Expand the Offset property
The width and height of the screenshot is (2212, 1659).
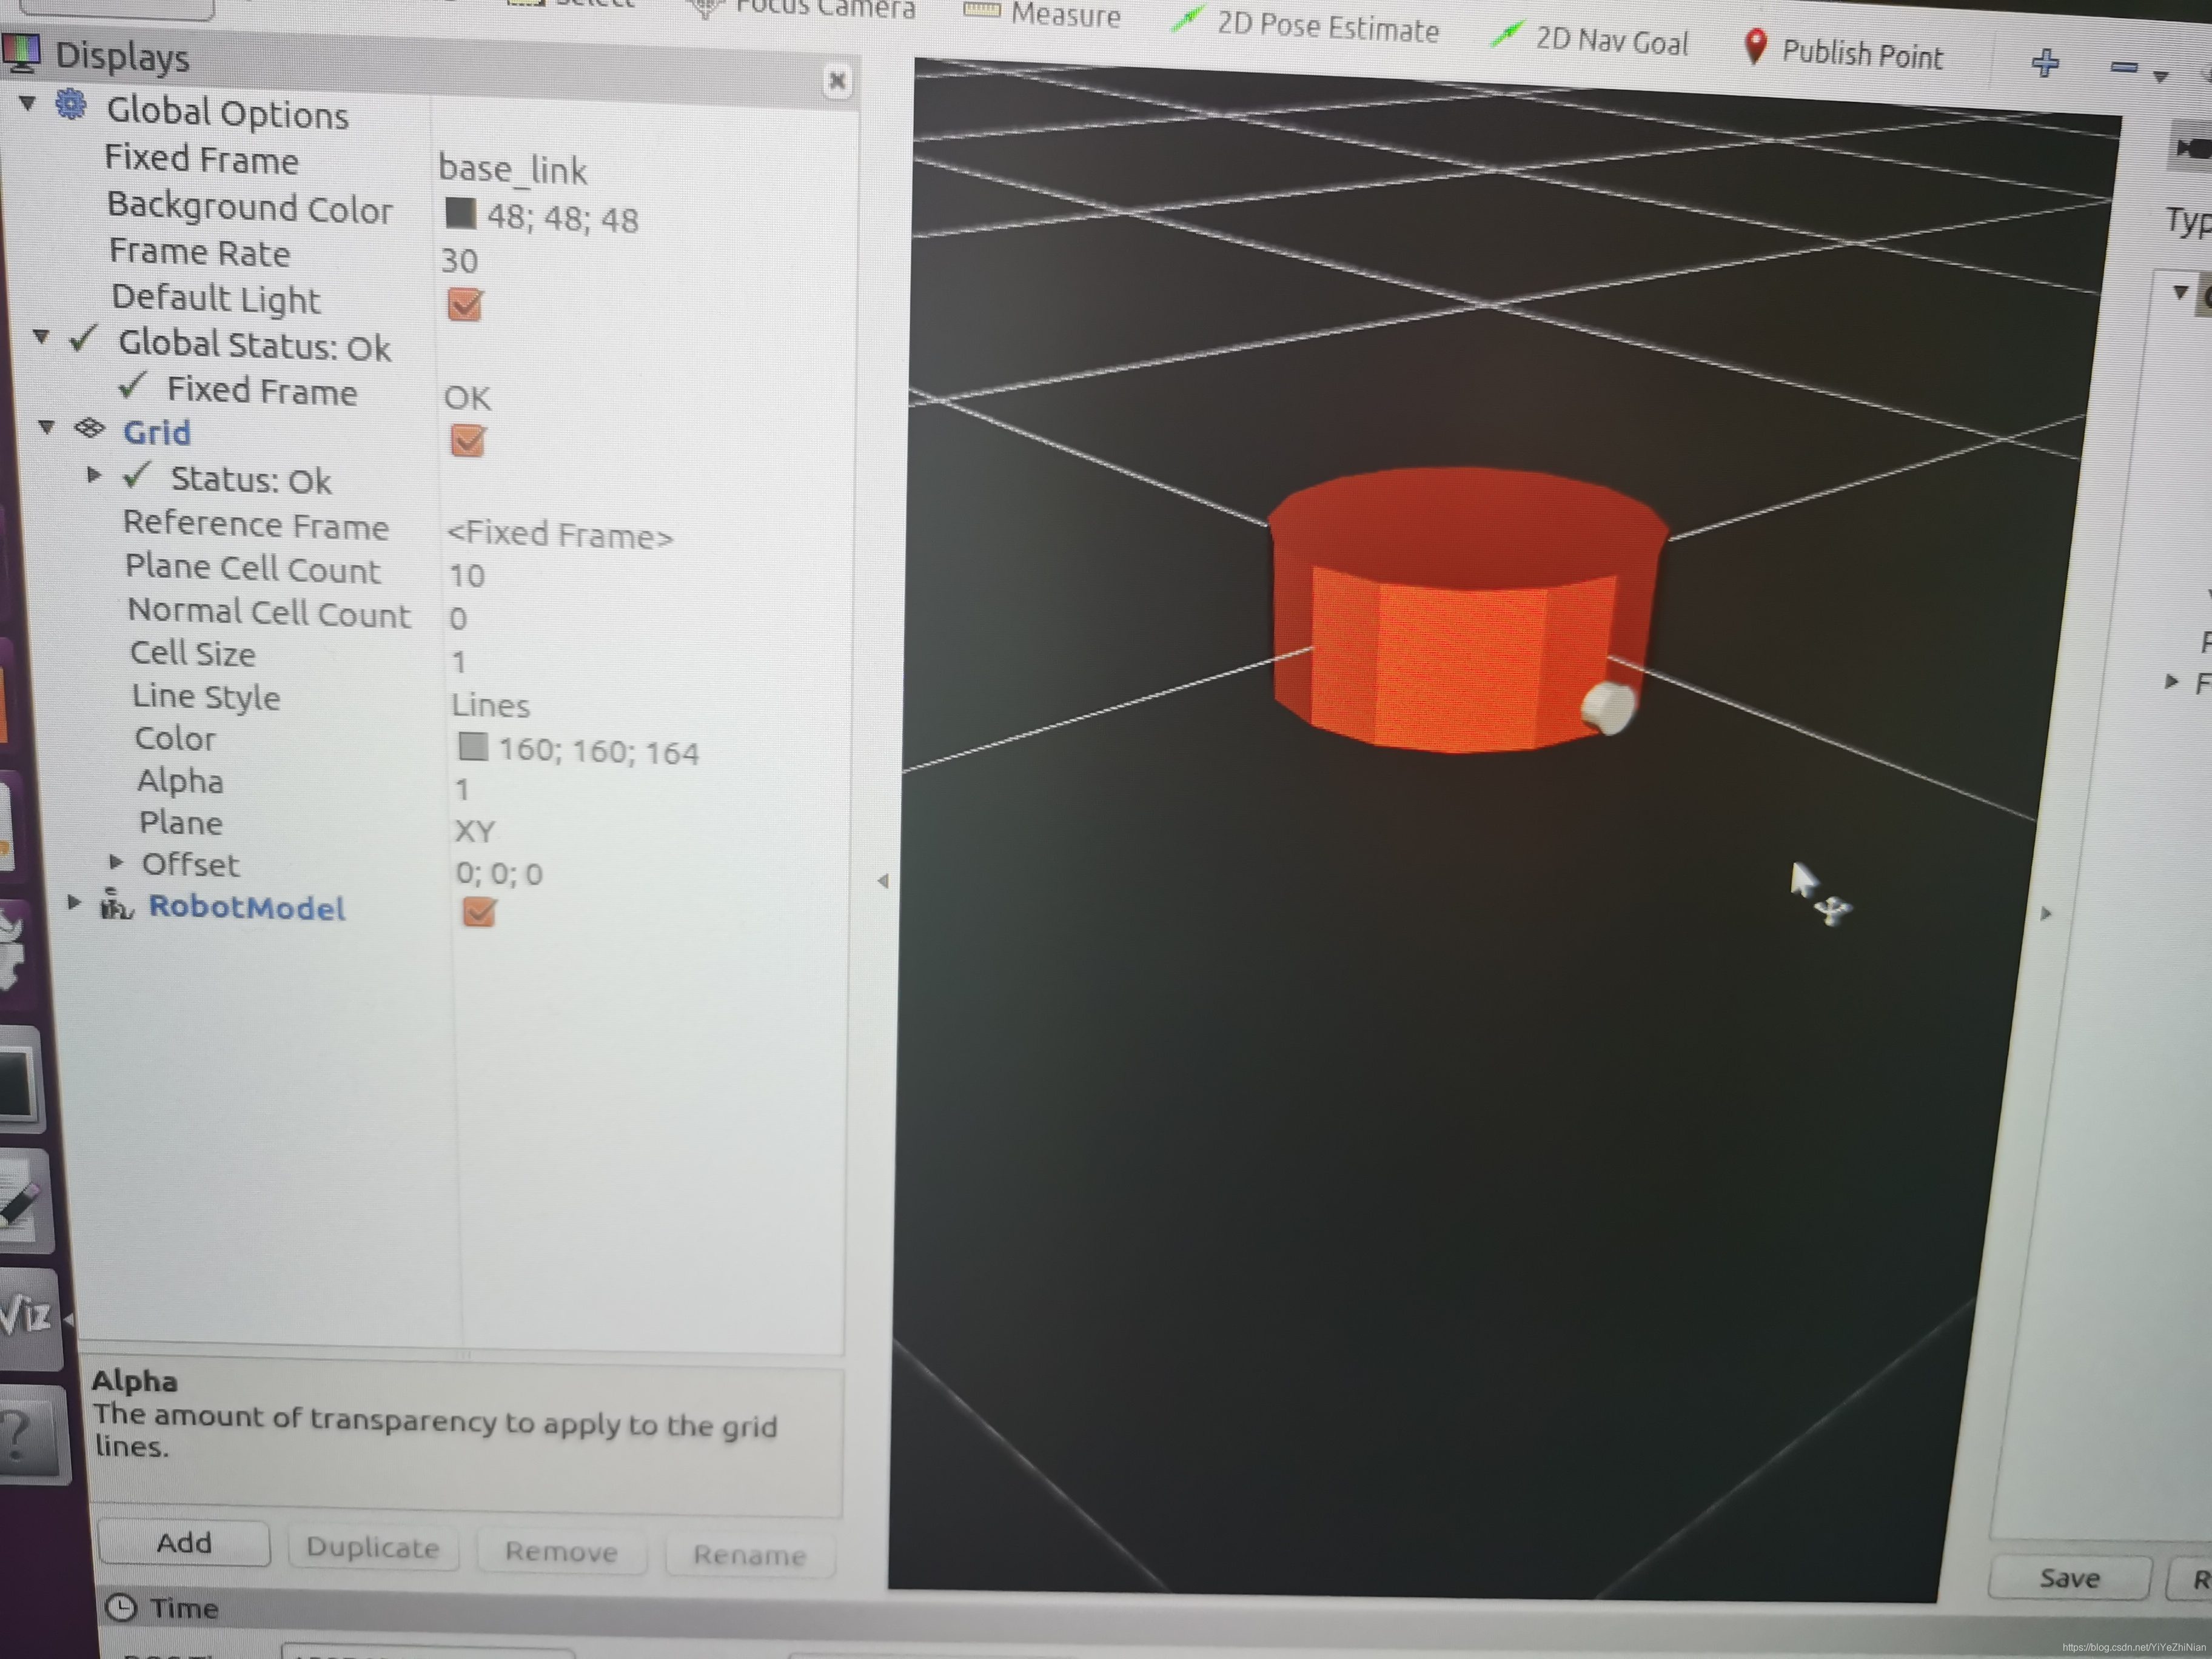tap(116, 862)
